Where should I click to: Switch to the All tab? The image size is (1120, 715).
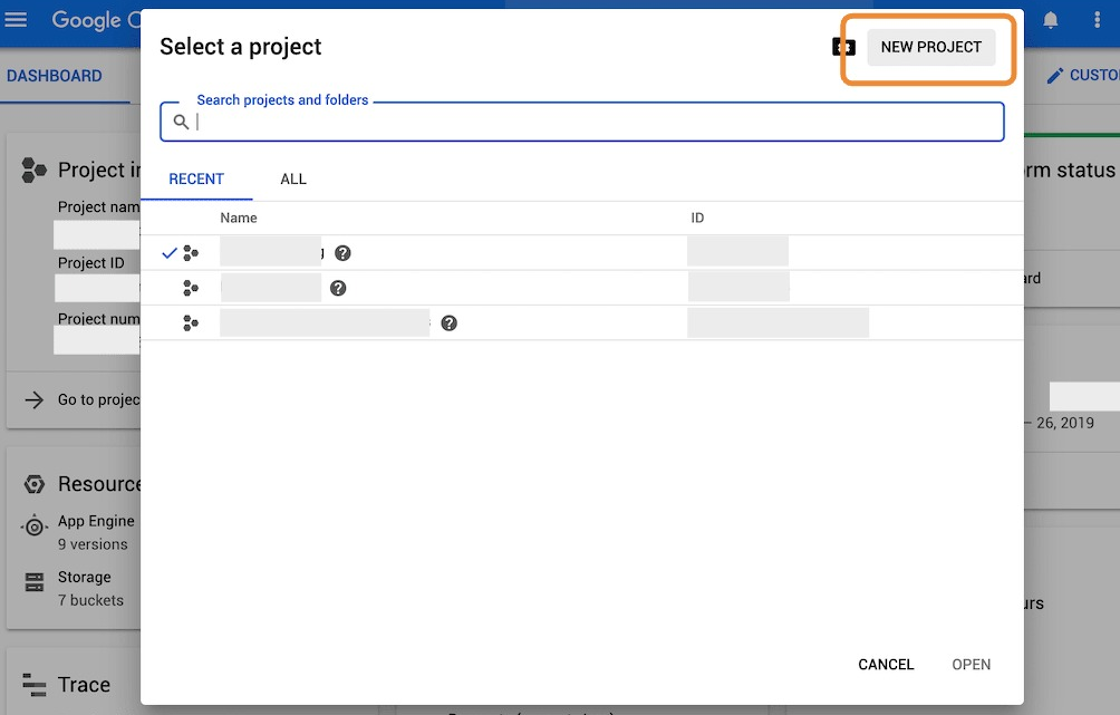293,179
